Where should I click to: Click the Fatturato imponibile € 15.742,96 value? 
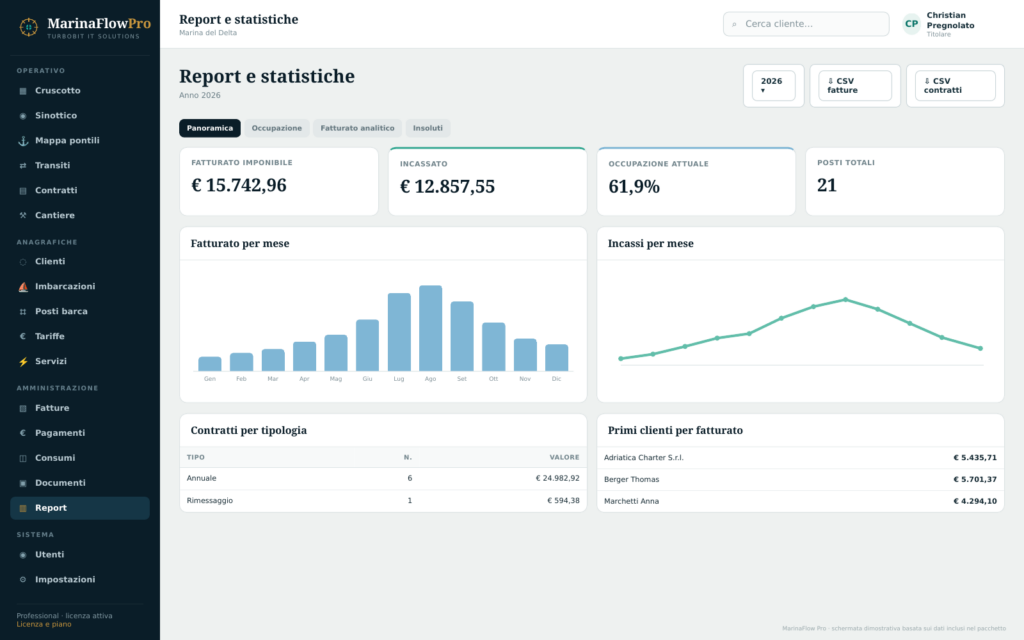coord(239,185)
